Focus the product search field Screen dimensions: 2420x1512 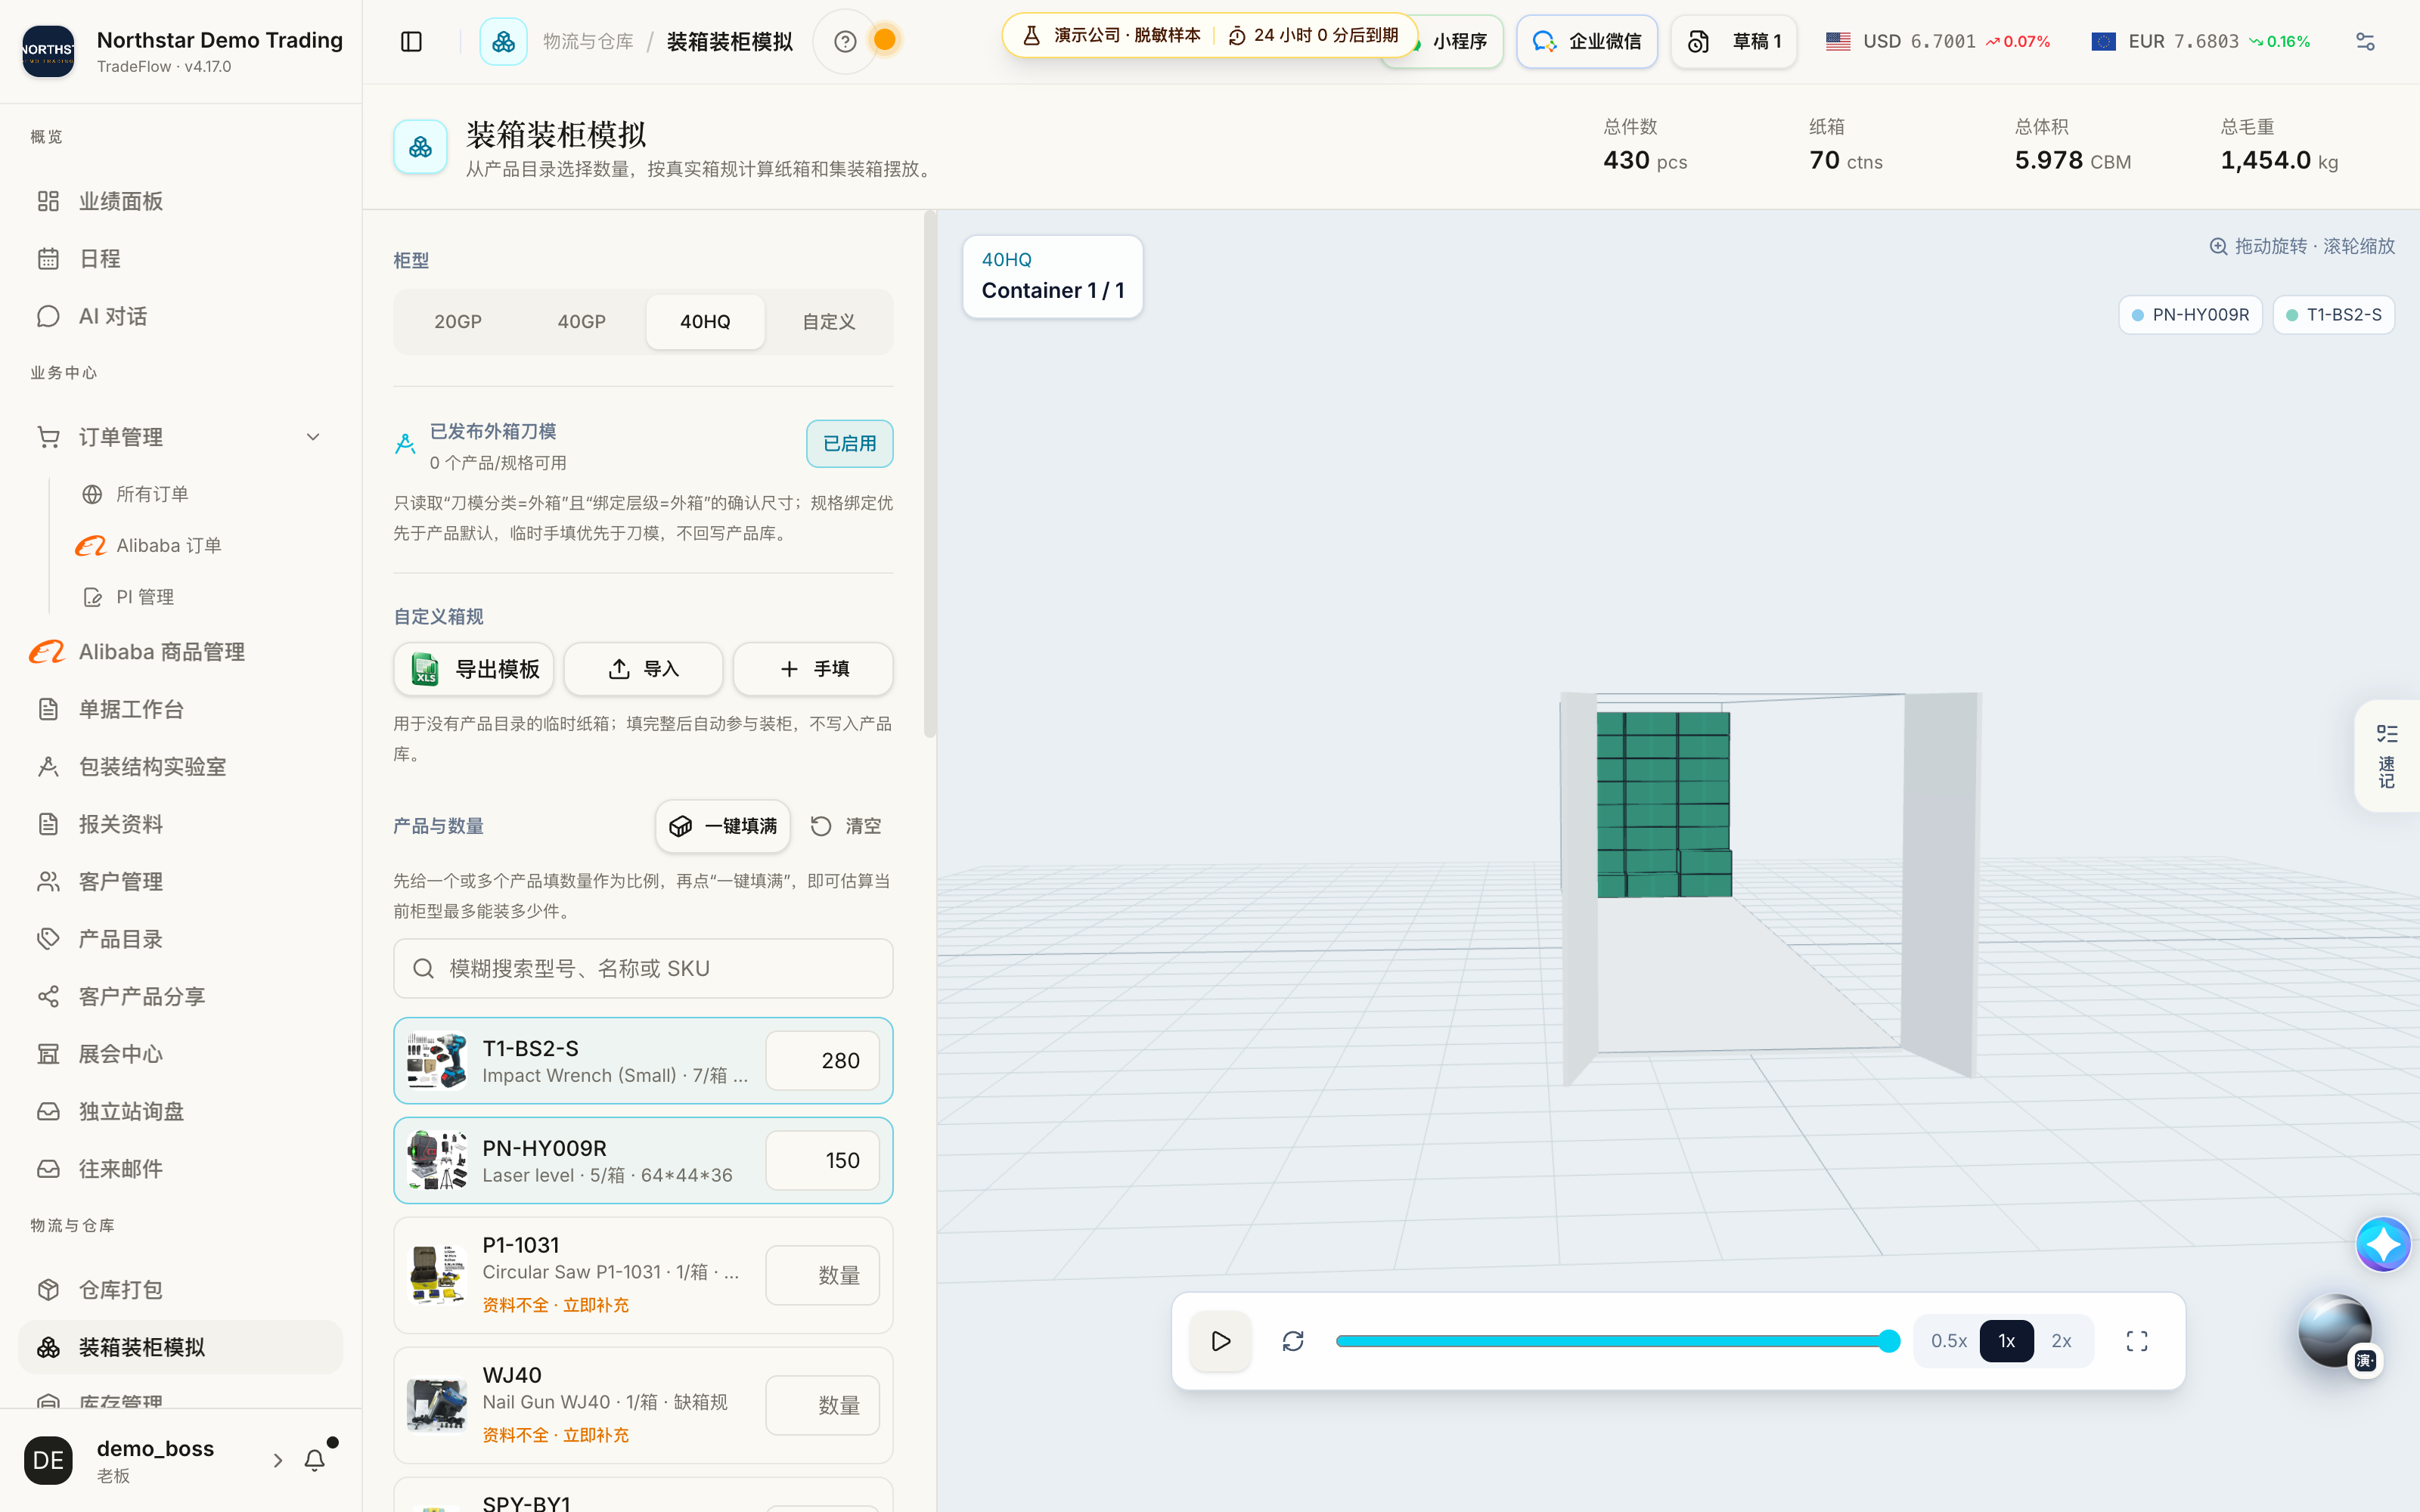(643, 968)
